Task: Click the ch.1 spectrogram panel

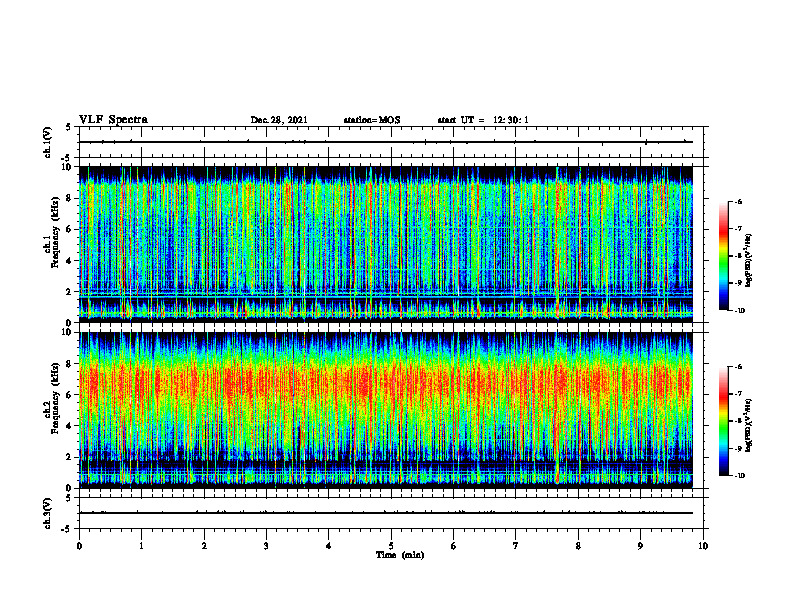Action: click(385, 244)
